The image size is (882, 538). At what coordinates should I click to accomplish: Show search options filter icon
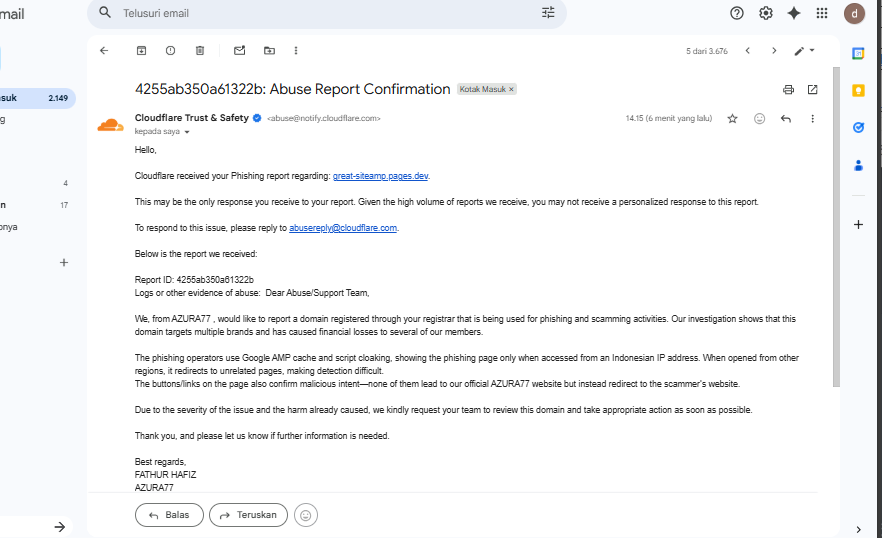tap(548, 13)
